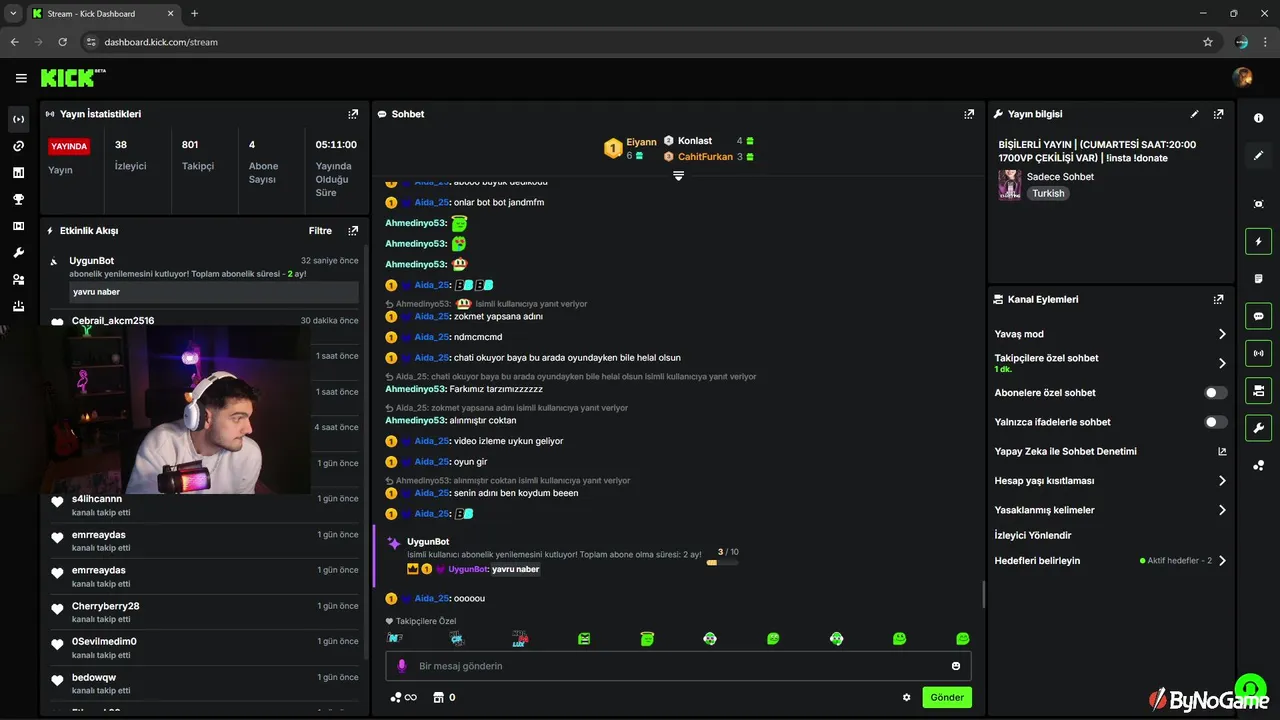
Task: Toggle the wrench stream info widget in right sidebar
Action: pyautogui.click(x=1258, y=428)
